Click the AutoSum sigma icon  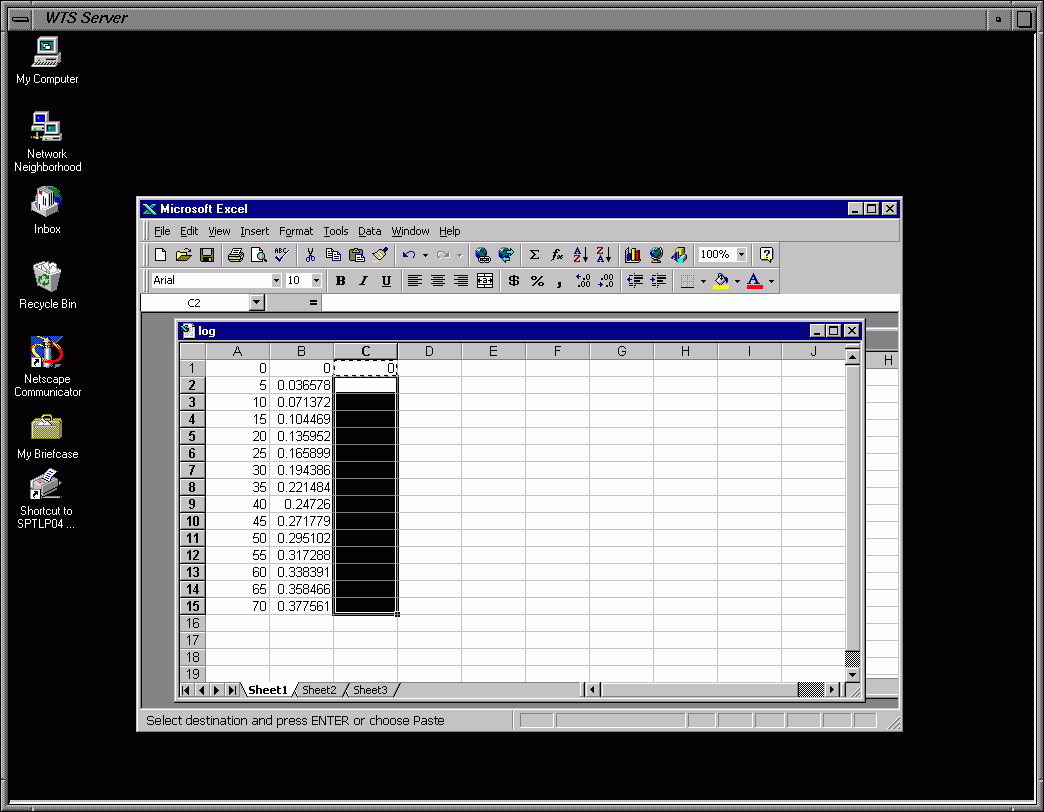(x=534, y=255)
